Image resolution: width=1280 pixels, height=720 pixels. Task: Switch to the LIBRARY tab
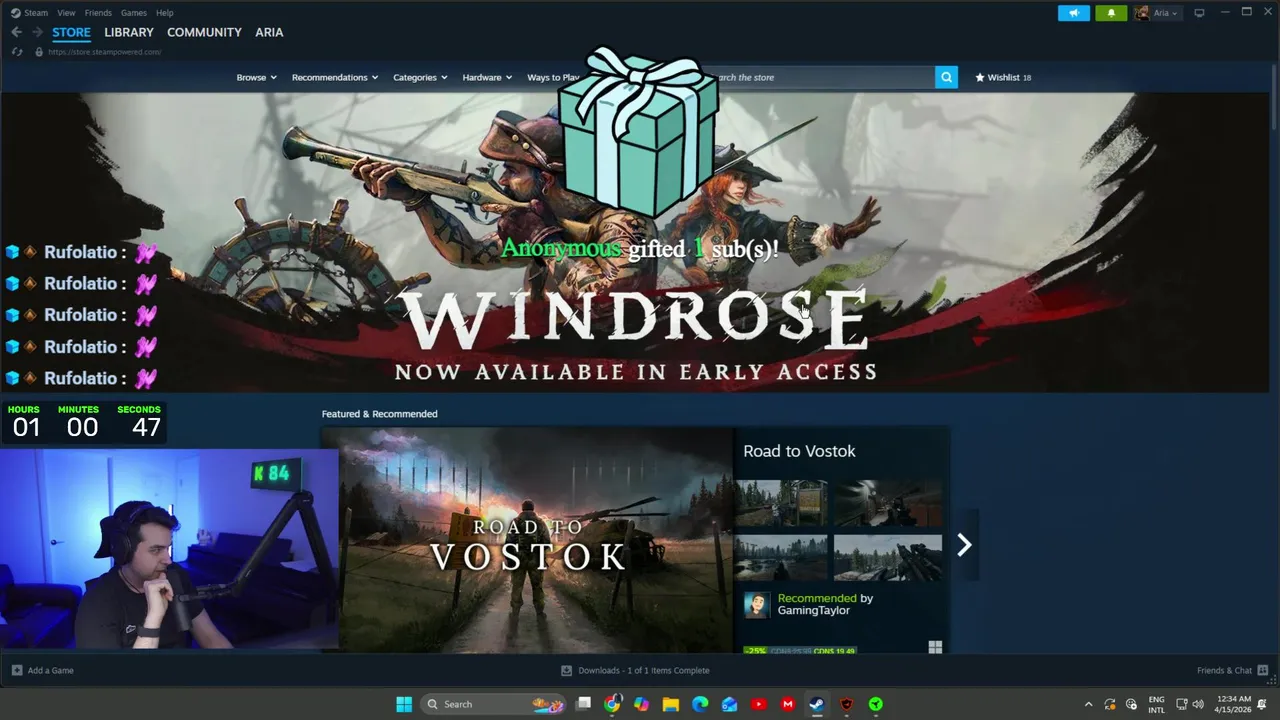pyautogui.click(x=129, y=32)
